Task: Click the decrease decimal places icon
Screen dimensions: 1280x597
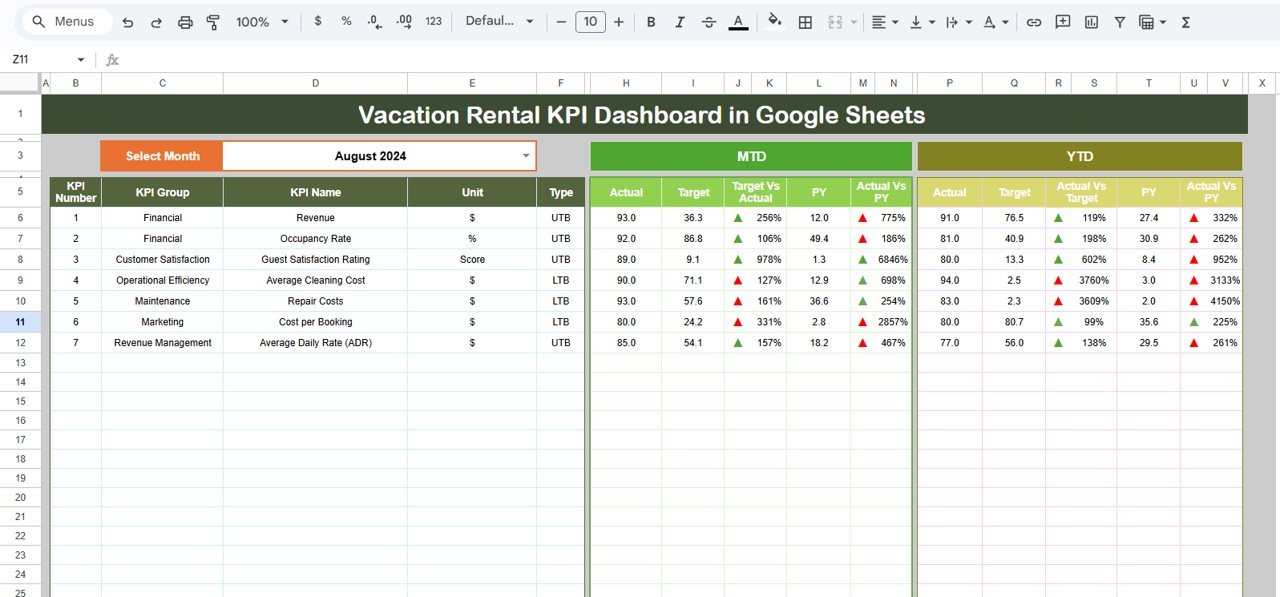Action: (x=374, y=20)
